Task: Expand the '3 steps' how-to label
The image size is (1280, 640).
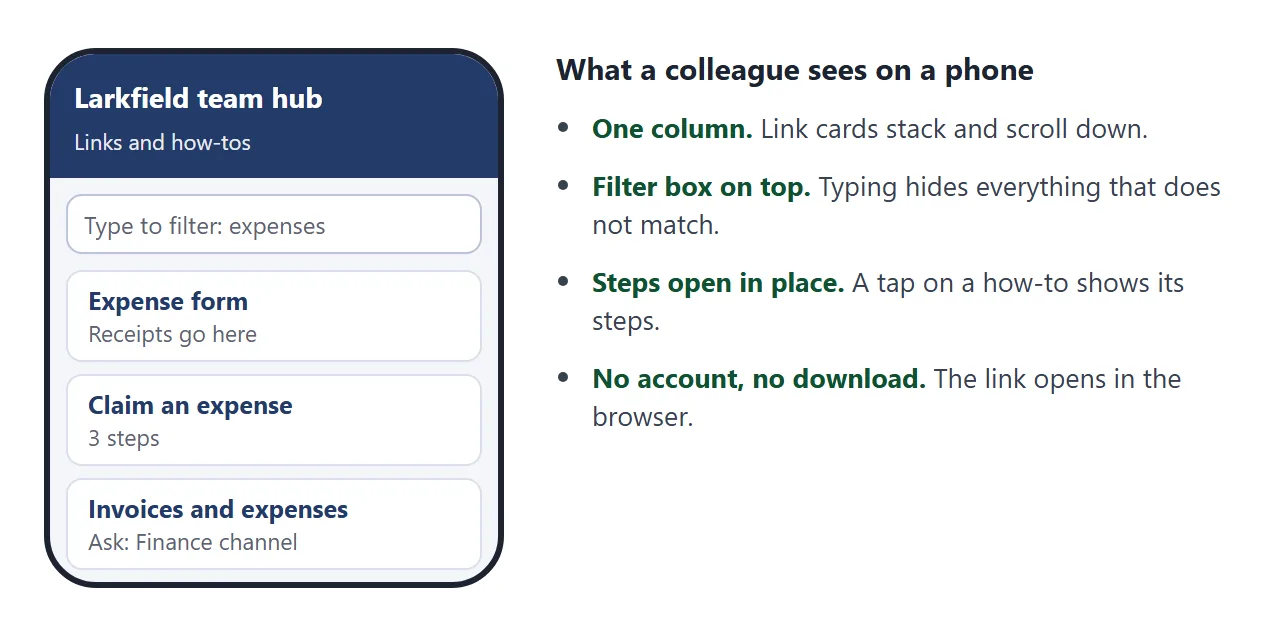Action: coord(124,439)
